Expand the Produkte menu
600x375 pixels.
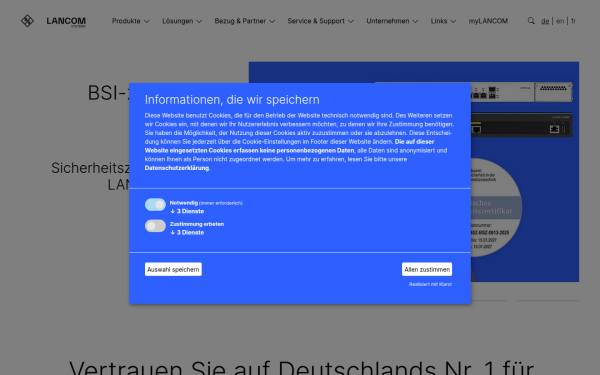click(x=130, y=21)
